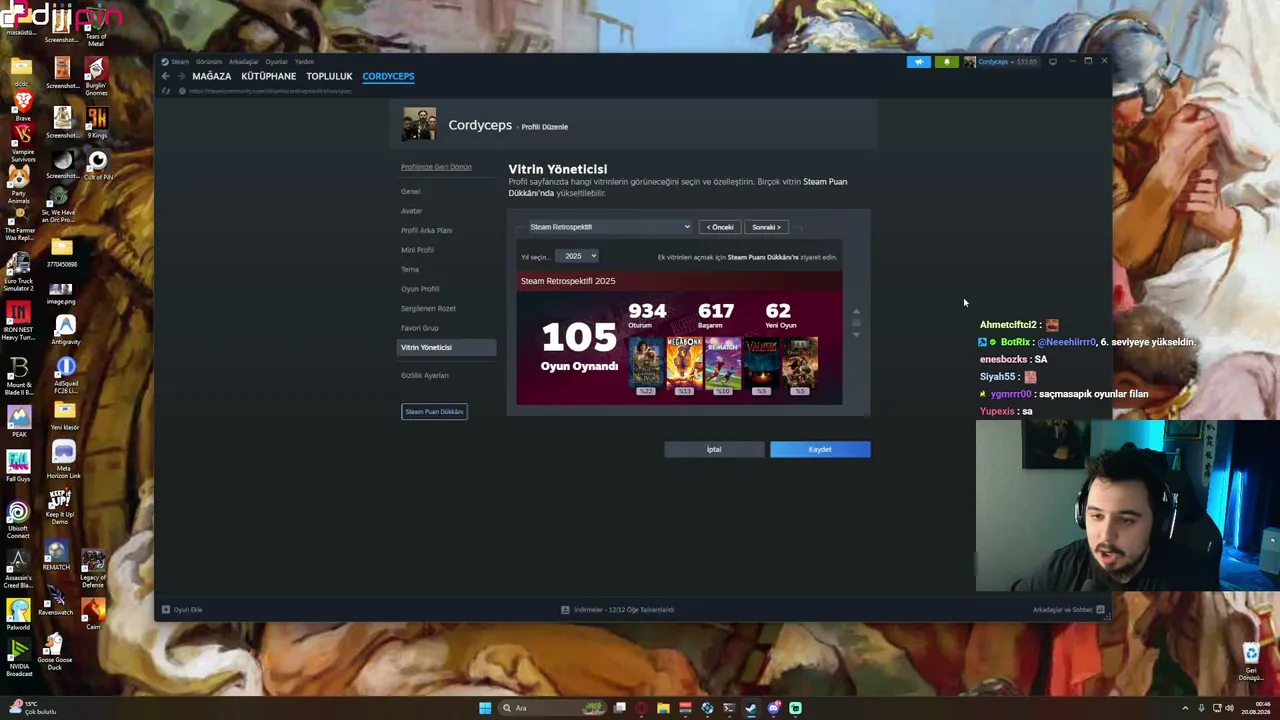The image size is (1280, 720).
Task: Click the Steam Puan Dükkânı button
Action: [x=434, y=411]
